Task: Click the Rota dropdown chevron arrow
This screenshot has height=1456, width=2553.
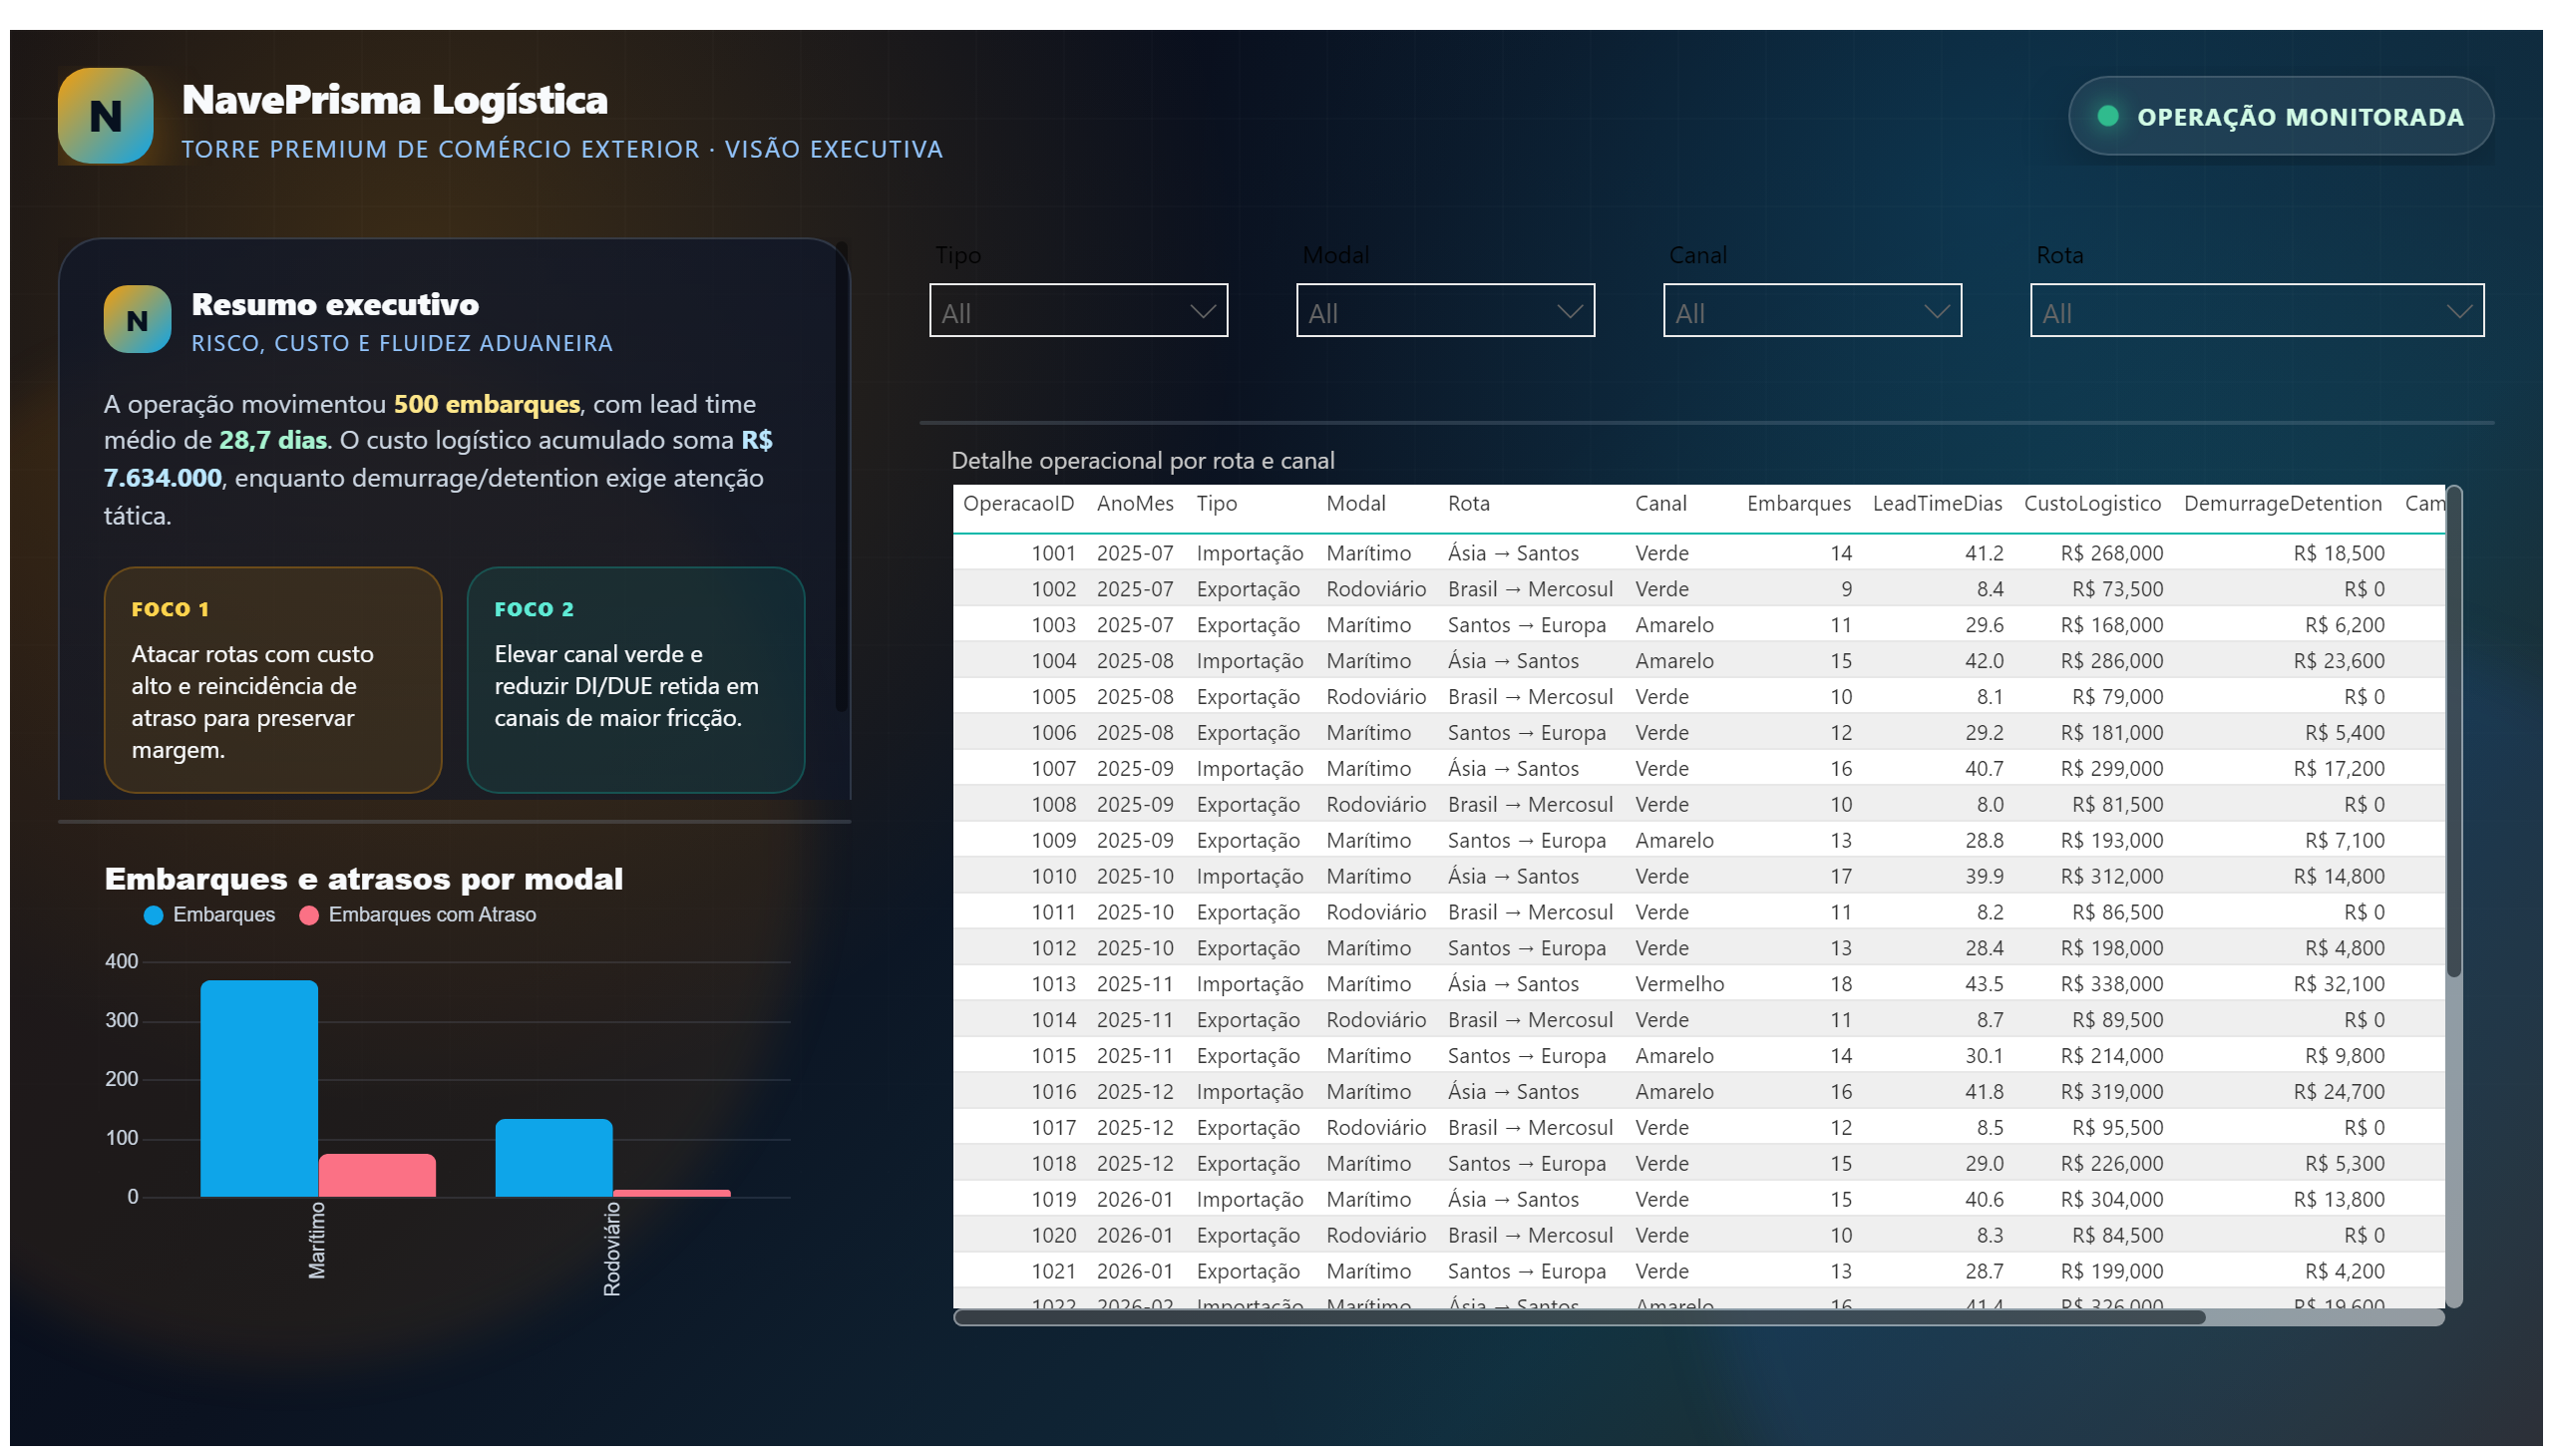Action: click(x=2458, y=312)
